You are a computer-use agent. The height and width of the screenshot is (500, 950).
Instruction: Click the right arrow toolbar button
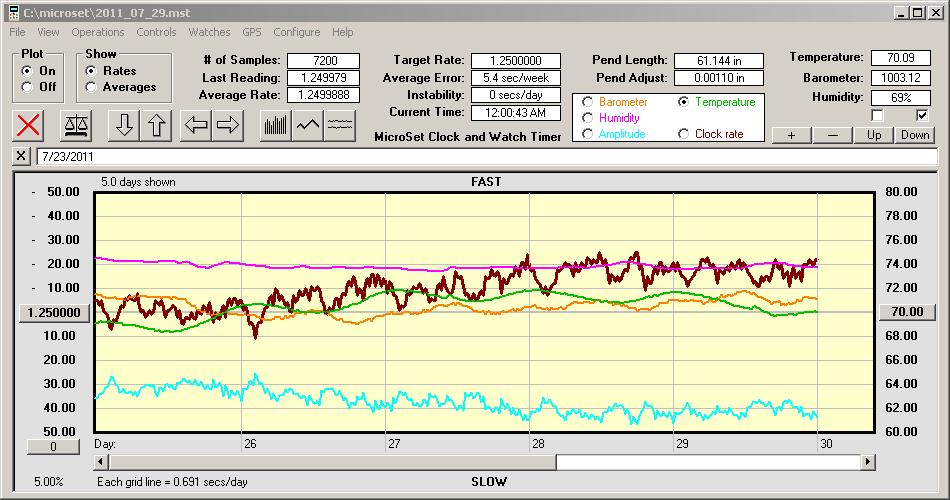tap(228, 125)
